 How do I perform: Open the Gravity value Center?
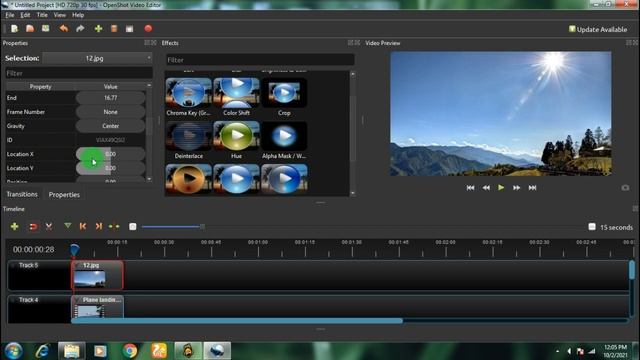click(110, 126)
